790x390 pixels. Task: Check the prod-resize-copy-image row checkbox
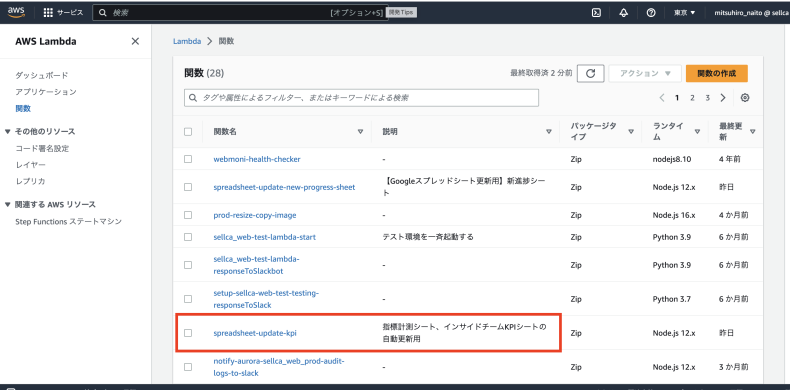coord(188,215)
